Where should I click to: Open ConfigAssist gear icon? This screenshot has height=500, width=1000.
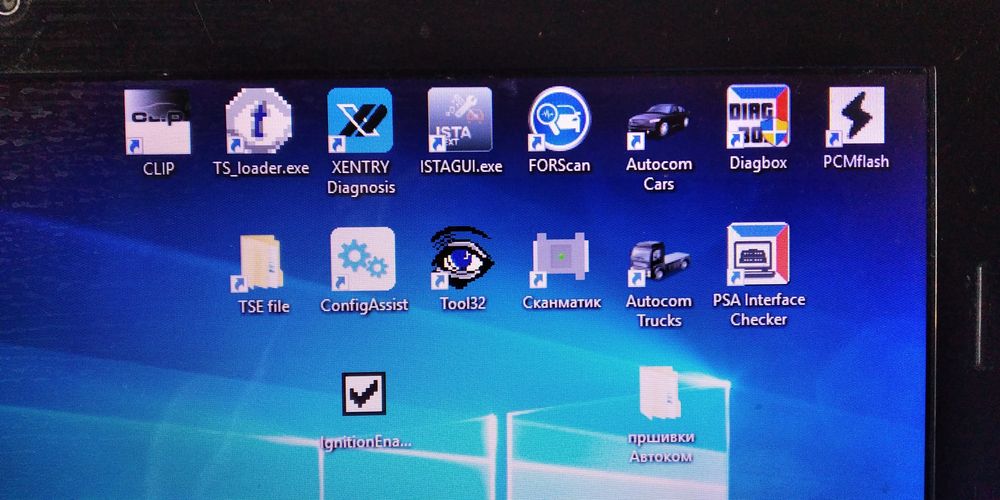click(362, 259)
